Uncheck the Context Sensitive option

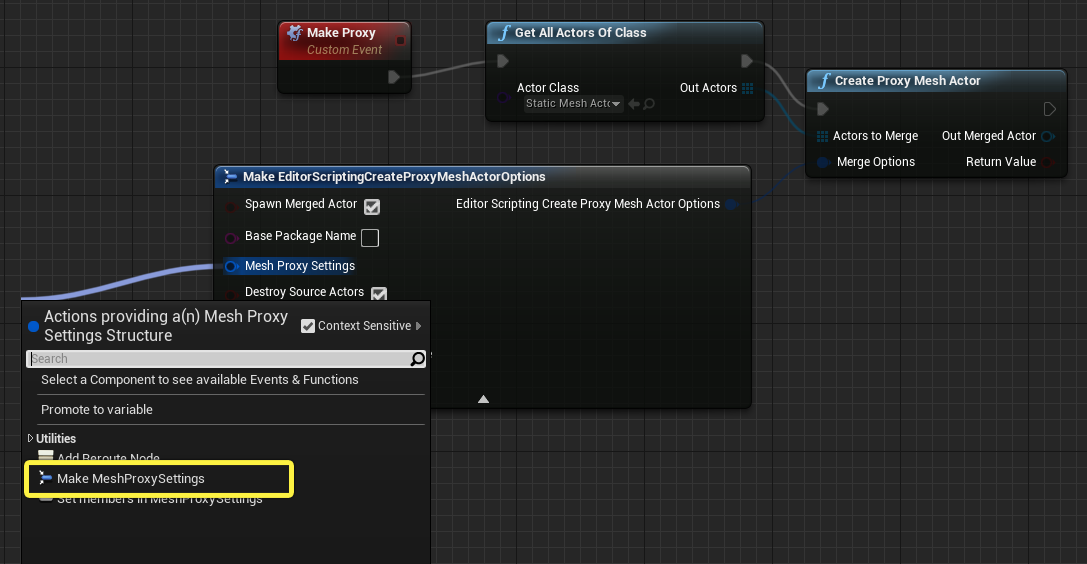(308, 326)
